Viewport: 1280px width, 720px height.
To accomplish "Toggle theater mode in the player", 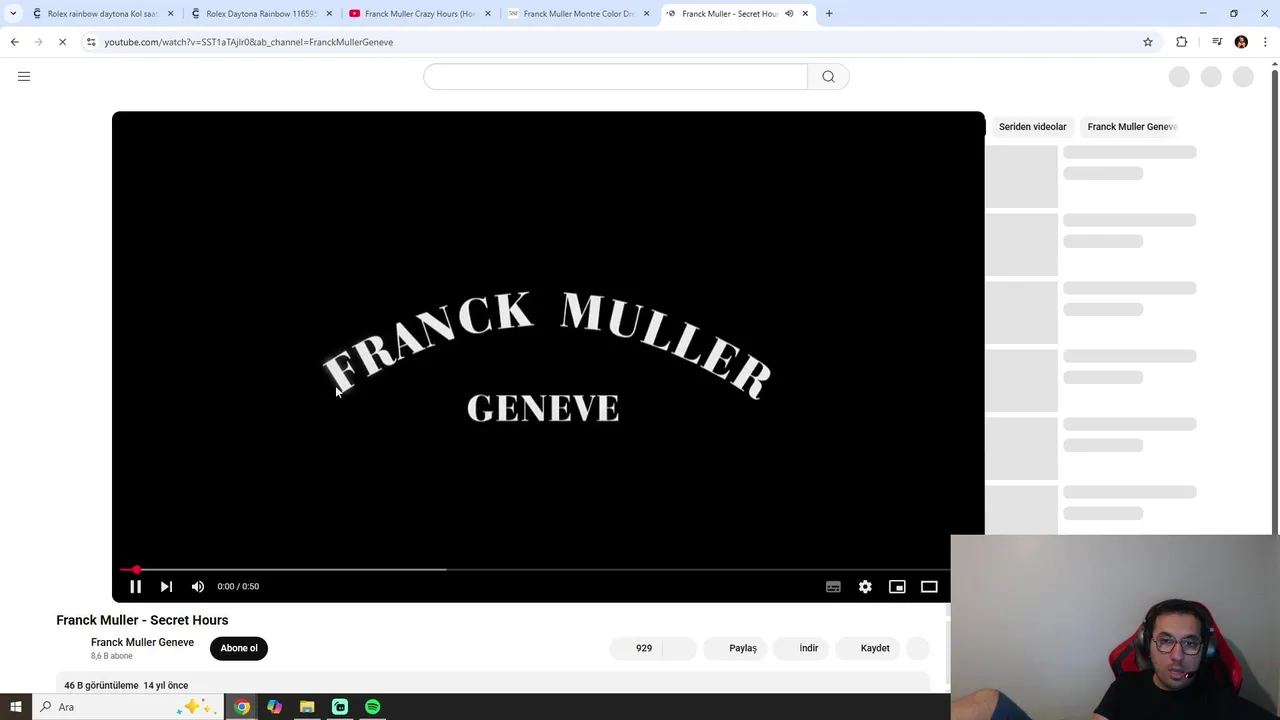I will 929,587.
